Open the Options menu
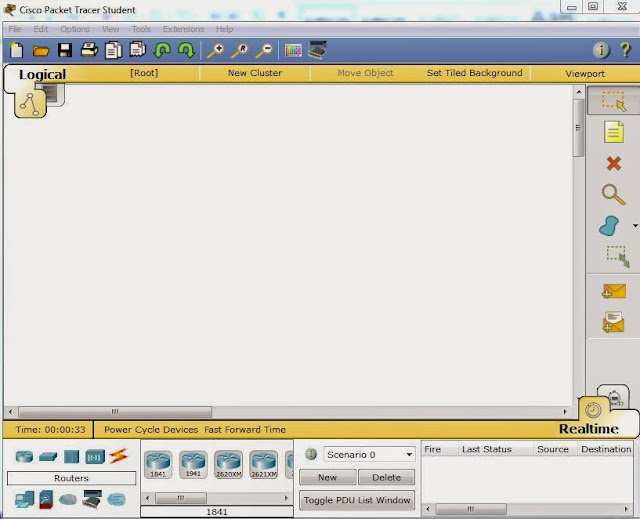This screenshot has width=640, height=519. tap(75, 29)
